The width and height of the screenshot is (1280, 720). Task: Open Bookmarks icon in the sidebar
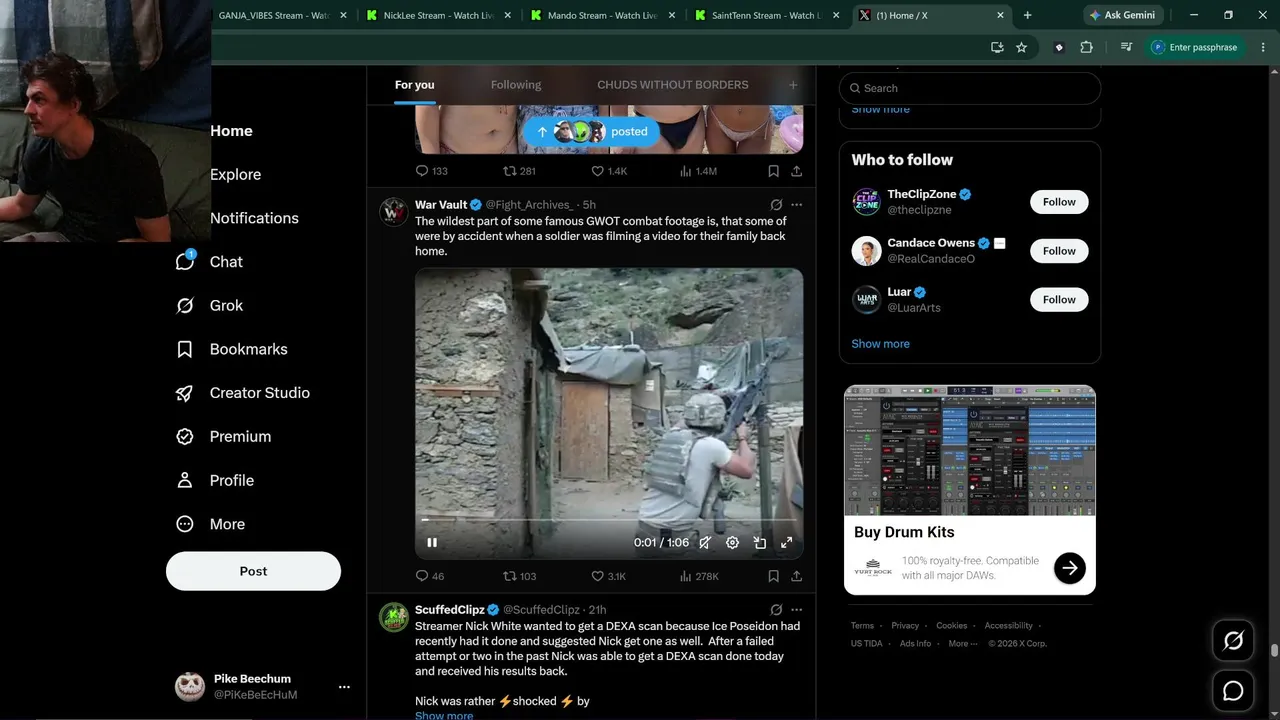coord(184,349)
